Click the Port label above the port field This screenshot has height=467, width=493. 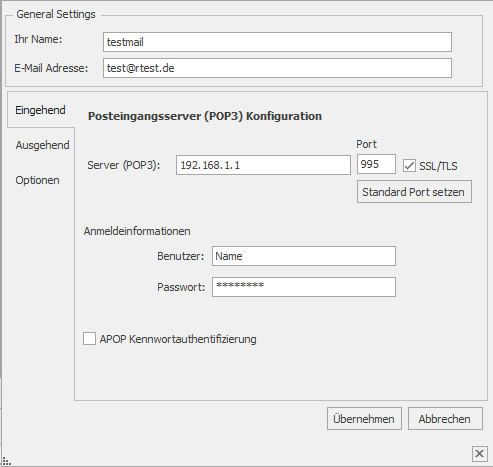click(366, 144)
